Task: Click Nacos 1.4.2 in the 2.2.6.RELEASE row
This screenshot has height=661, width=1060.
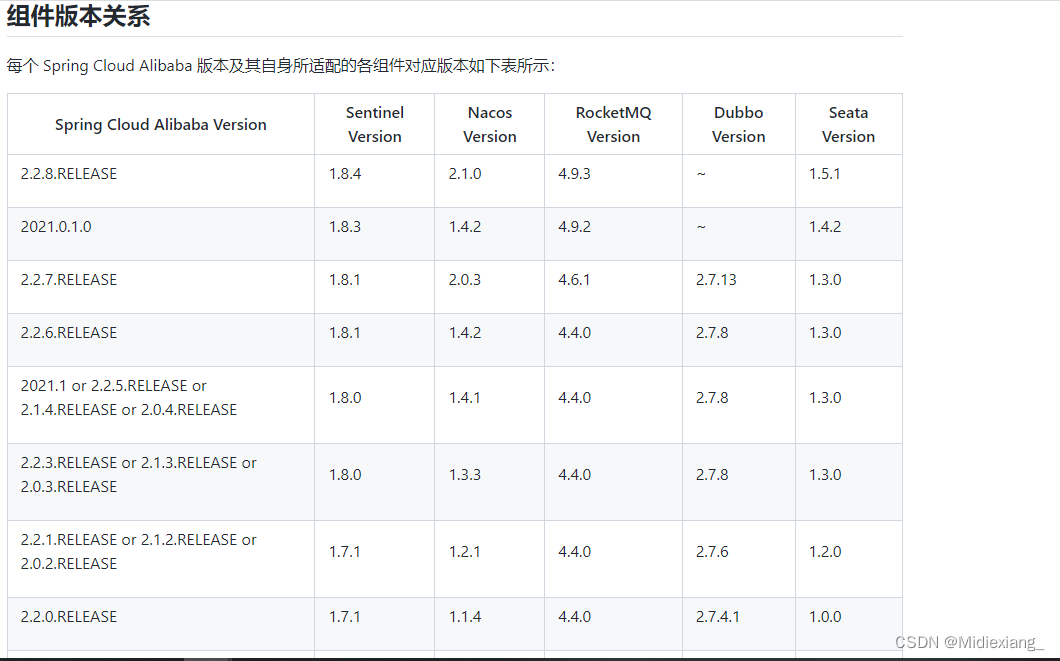Action: [x=465, y=333]
